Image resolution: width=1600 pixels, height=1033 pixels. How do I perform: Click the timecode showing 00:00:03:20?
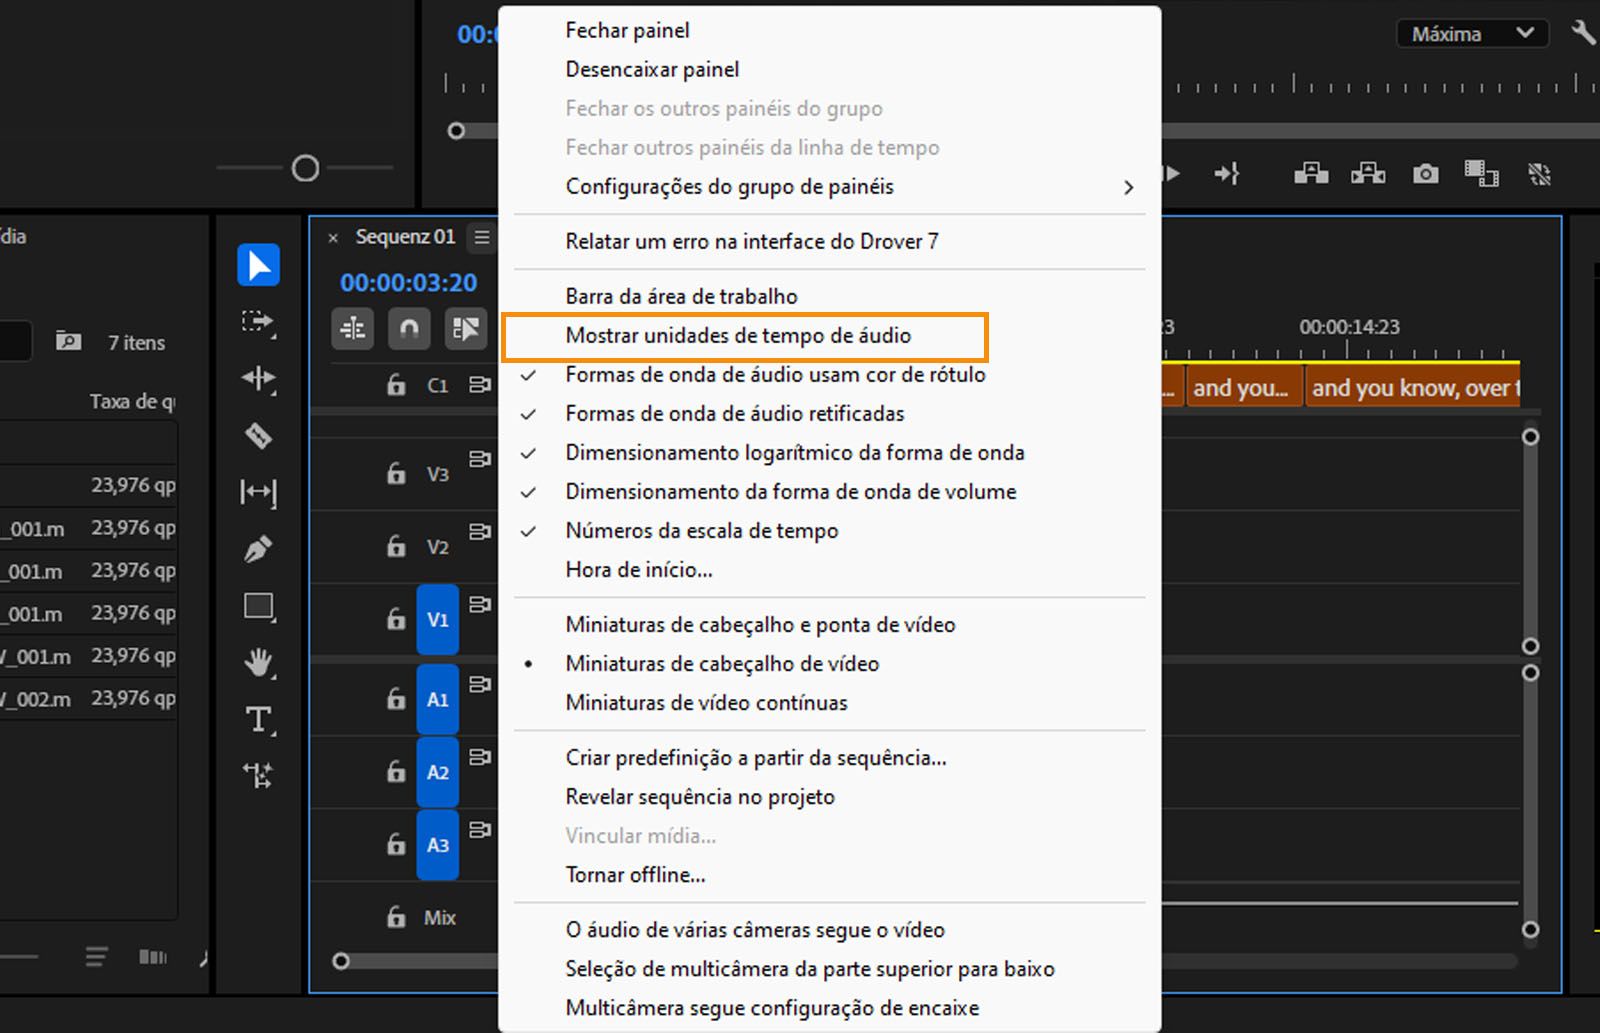pyautogui.click(x=407, y=283)
